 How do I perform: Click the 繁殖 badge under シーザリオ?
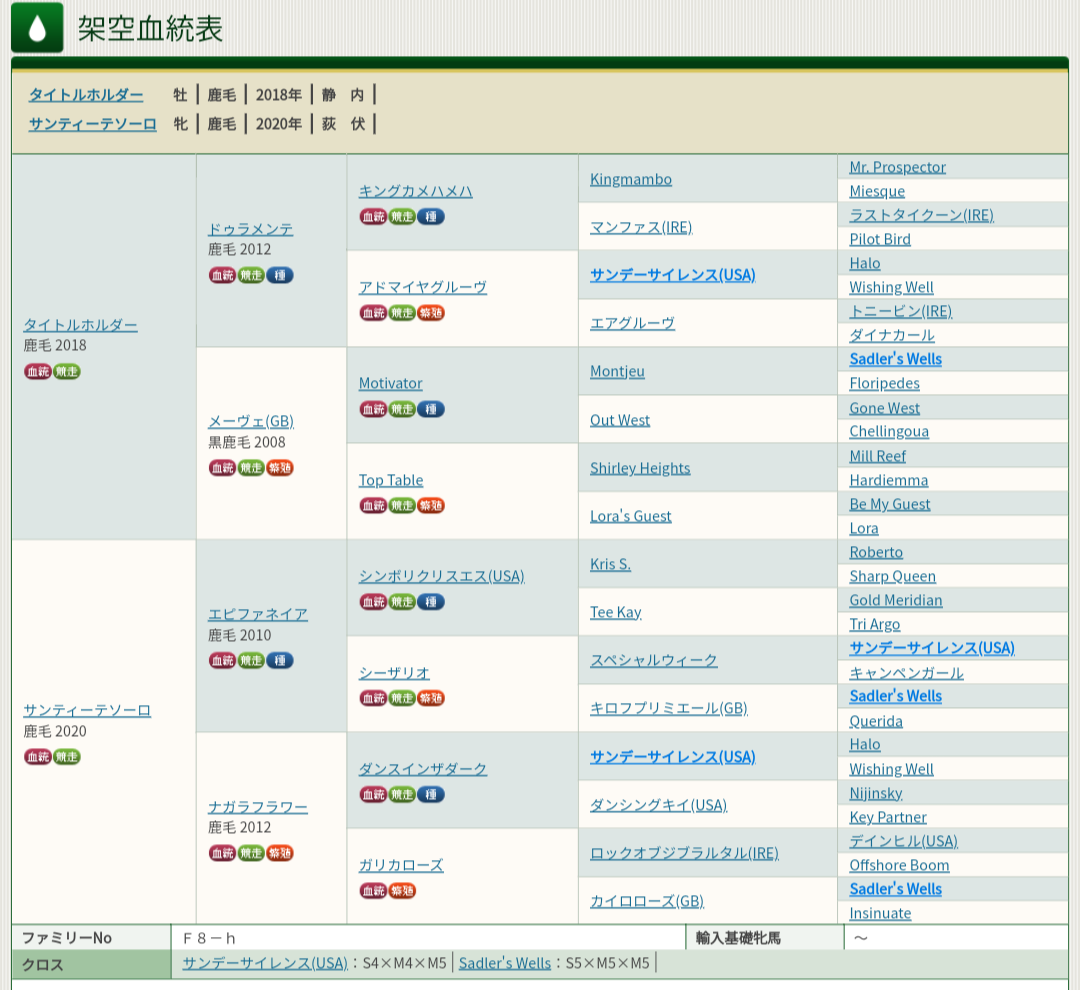point(430,699)
